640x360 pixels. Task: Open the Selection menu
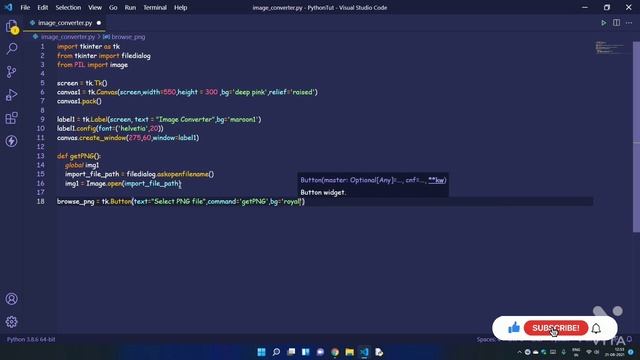coord(68,7)
